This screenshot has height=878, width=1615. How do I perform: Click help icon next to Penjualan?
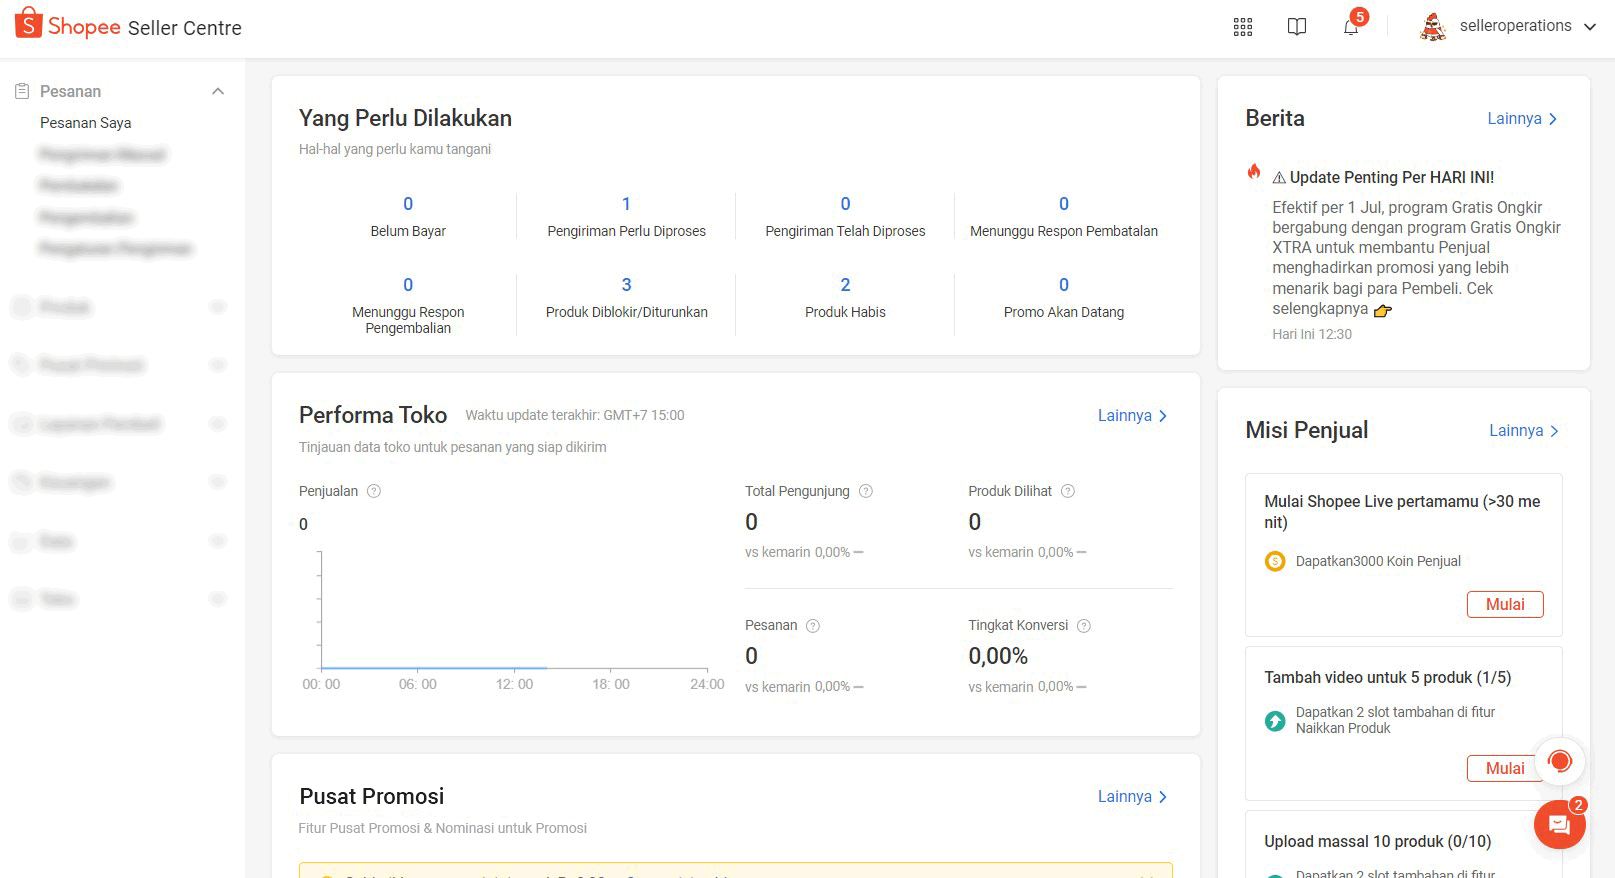pos(374,491)
